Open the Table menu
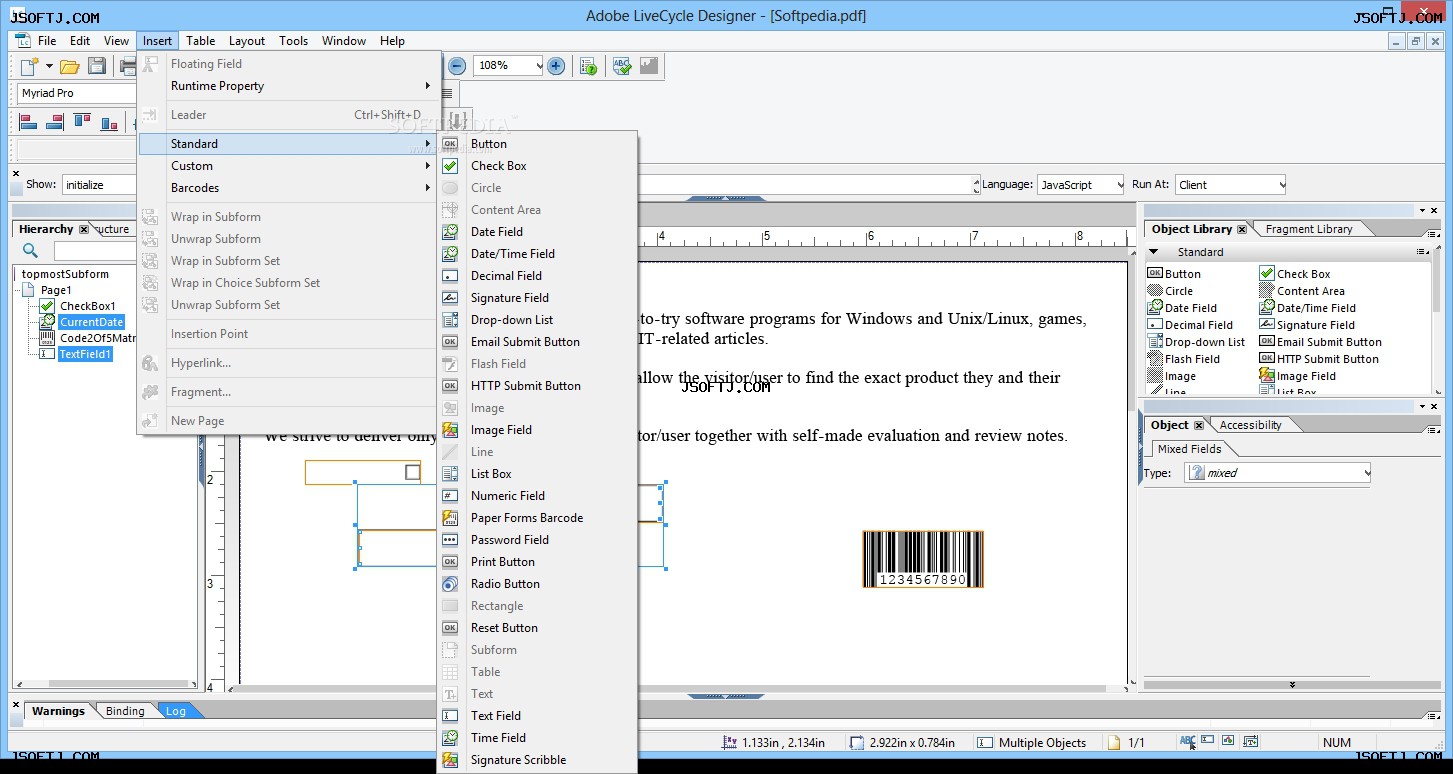 click(x=200, y=41)
